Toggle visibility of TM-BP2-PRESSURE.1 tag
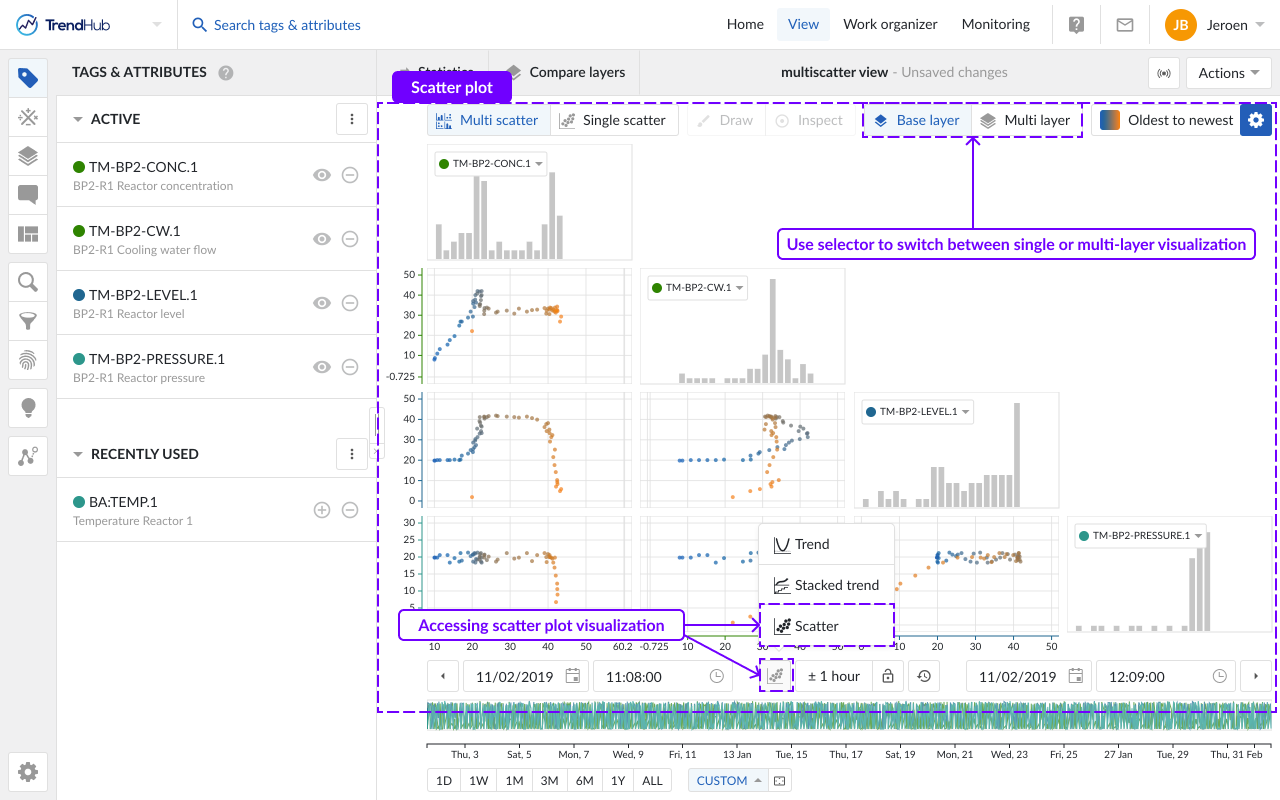 pyautogui.click(x=321, y=367)
